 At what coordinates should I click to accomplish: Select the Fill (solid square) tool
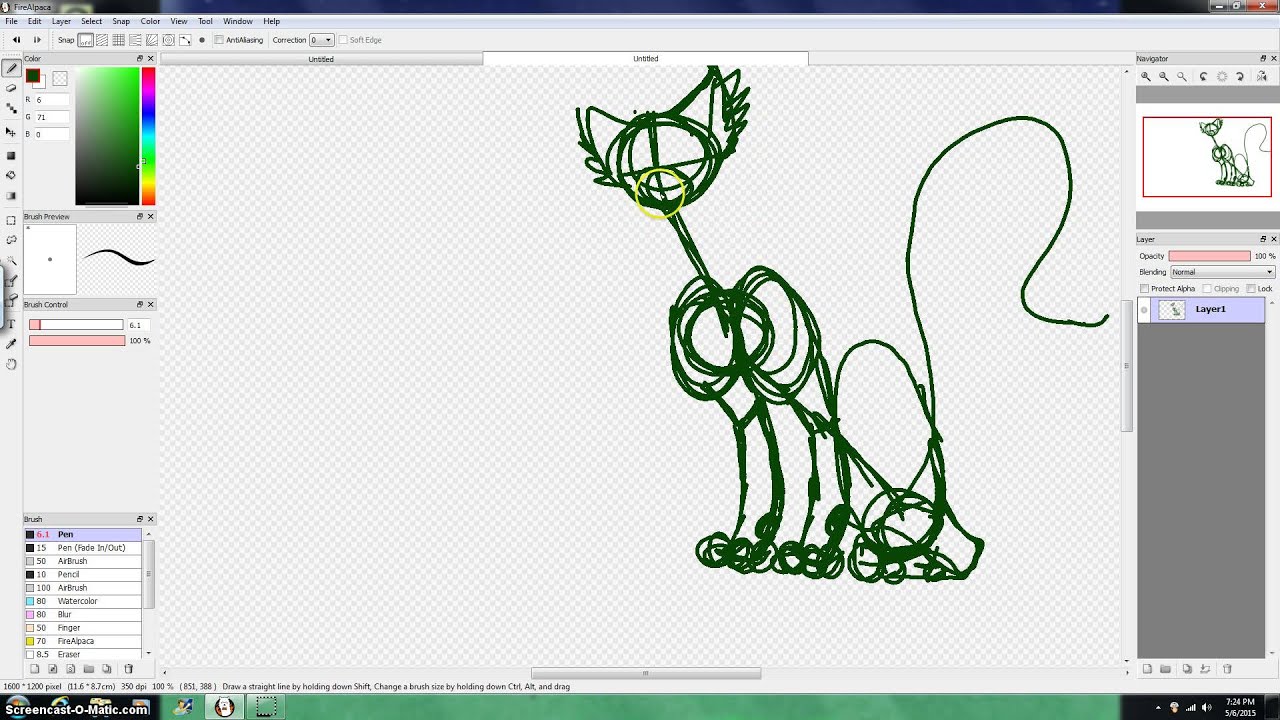[x=11, y=156]
